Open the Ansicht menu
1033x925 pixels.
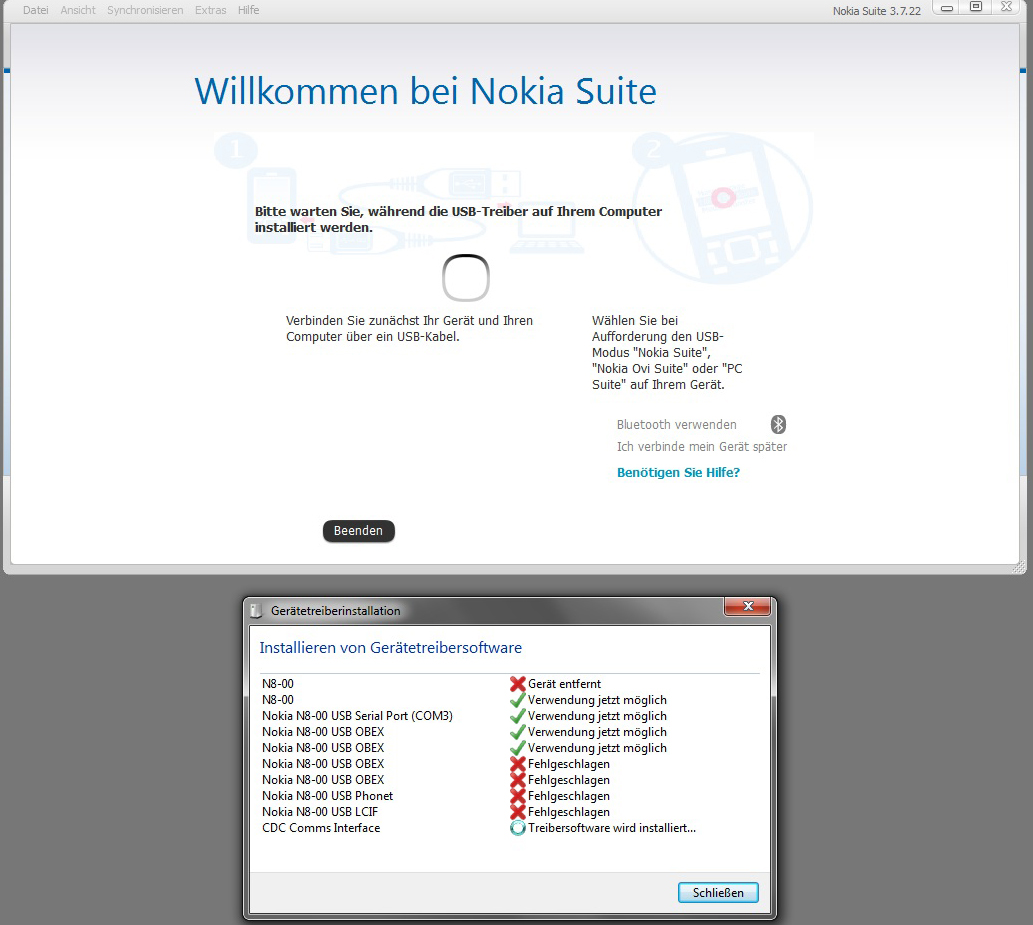[78, 10]
